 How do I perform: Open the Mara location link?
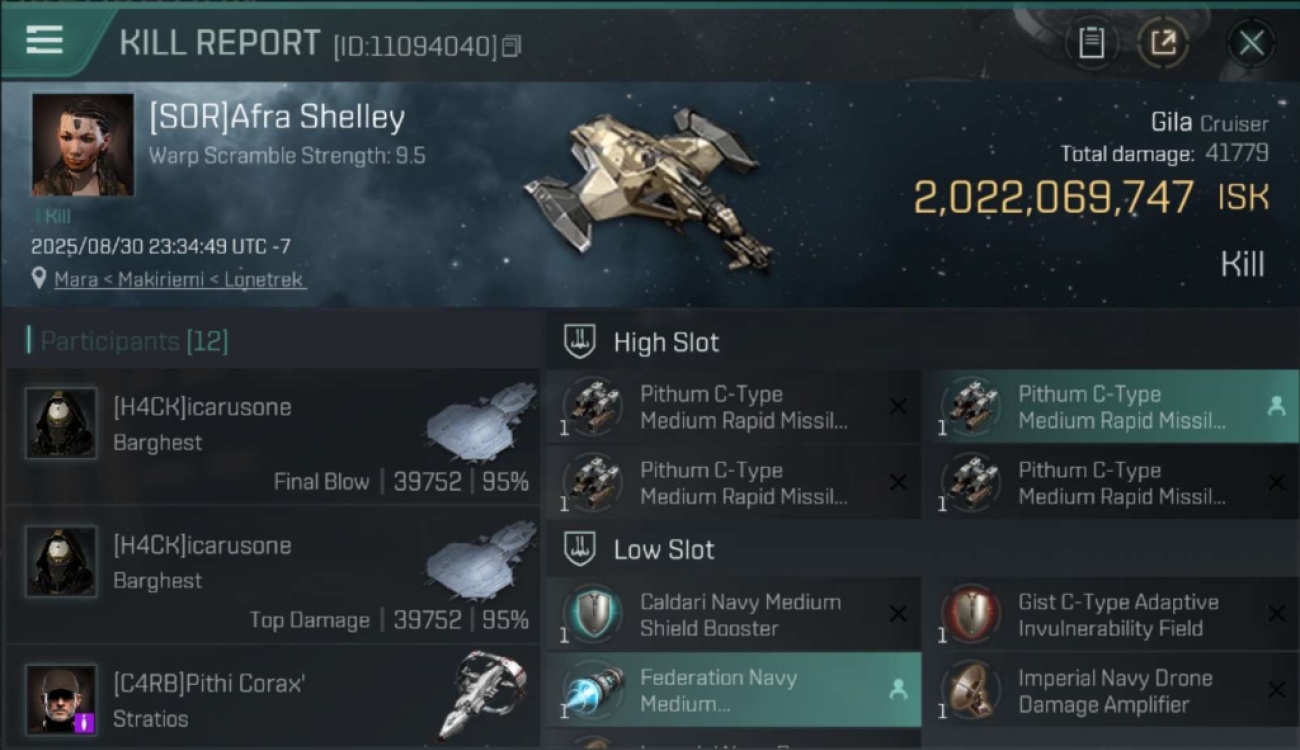coord(180,280)
